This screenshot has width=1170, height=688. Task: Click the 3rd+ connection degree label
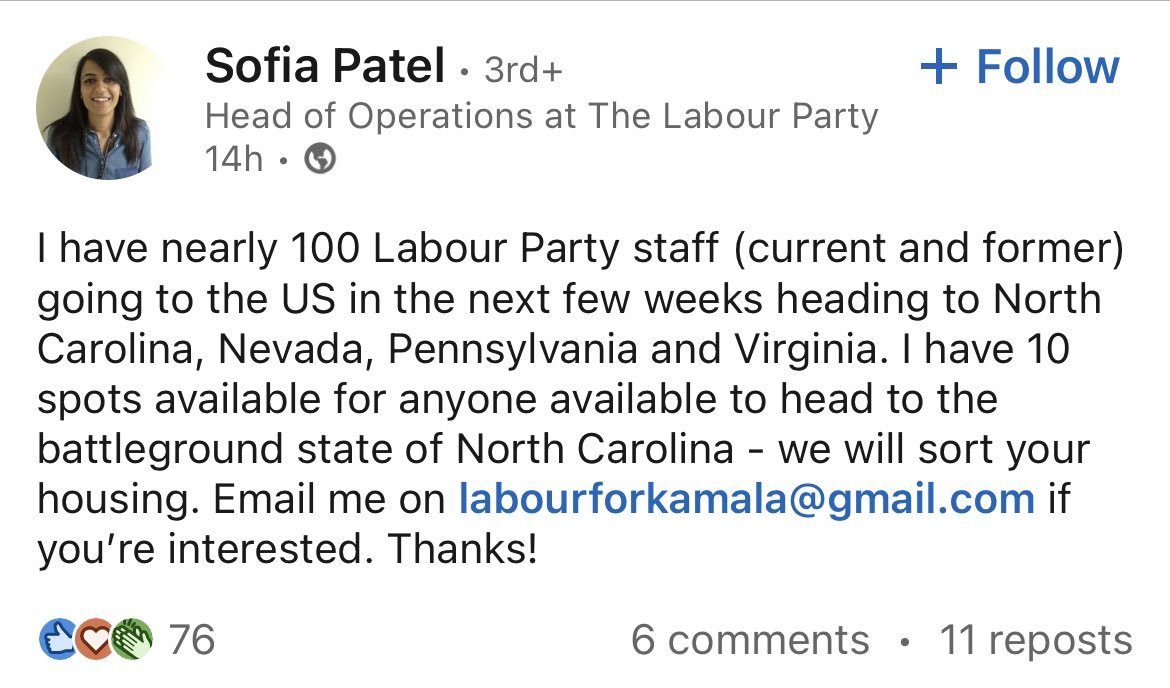coord(522,70)
